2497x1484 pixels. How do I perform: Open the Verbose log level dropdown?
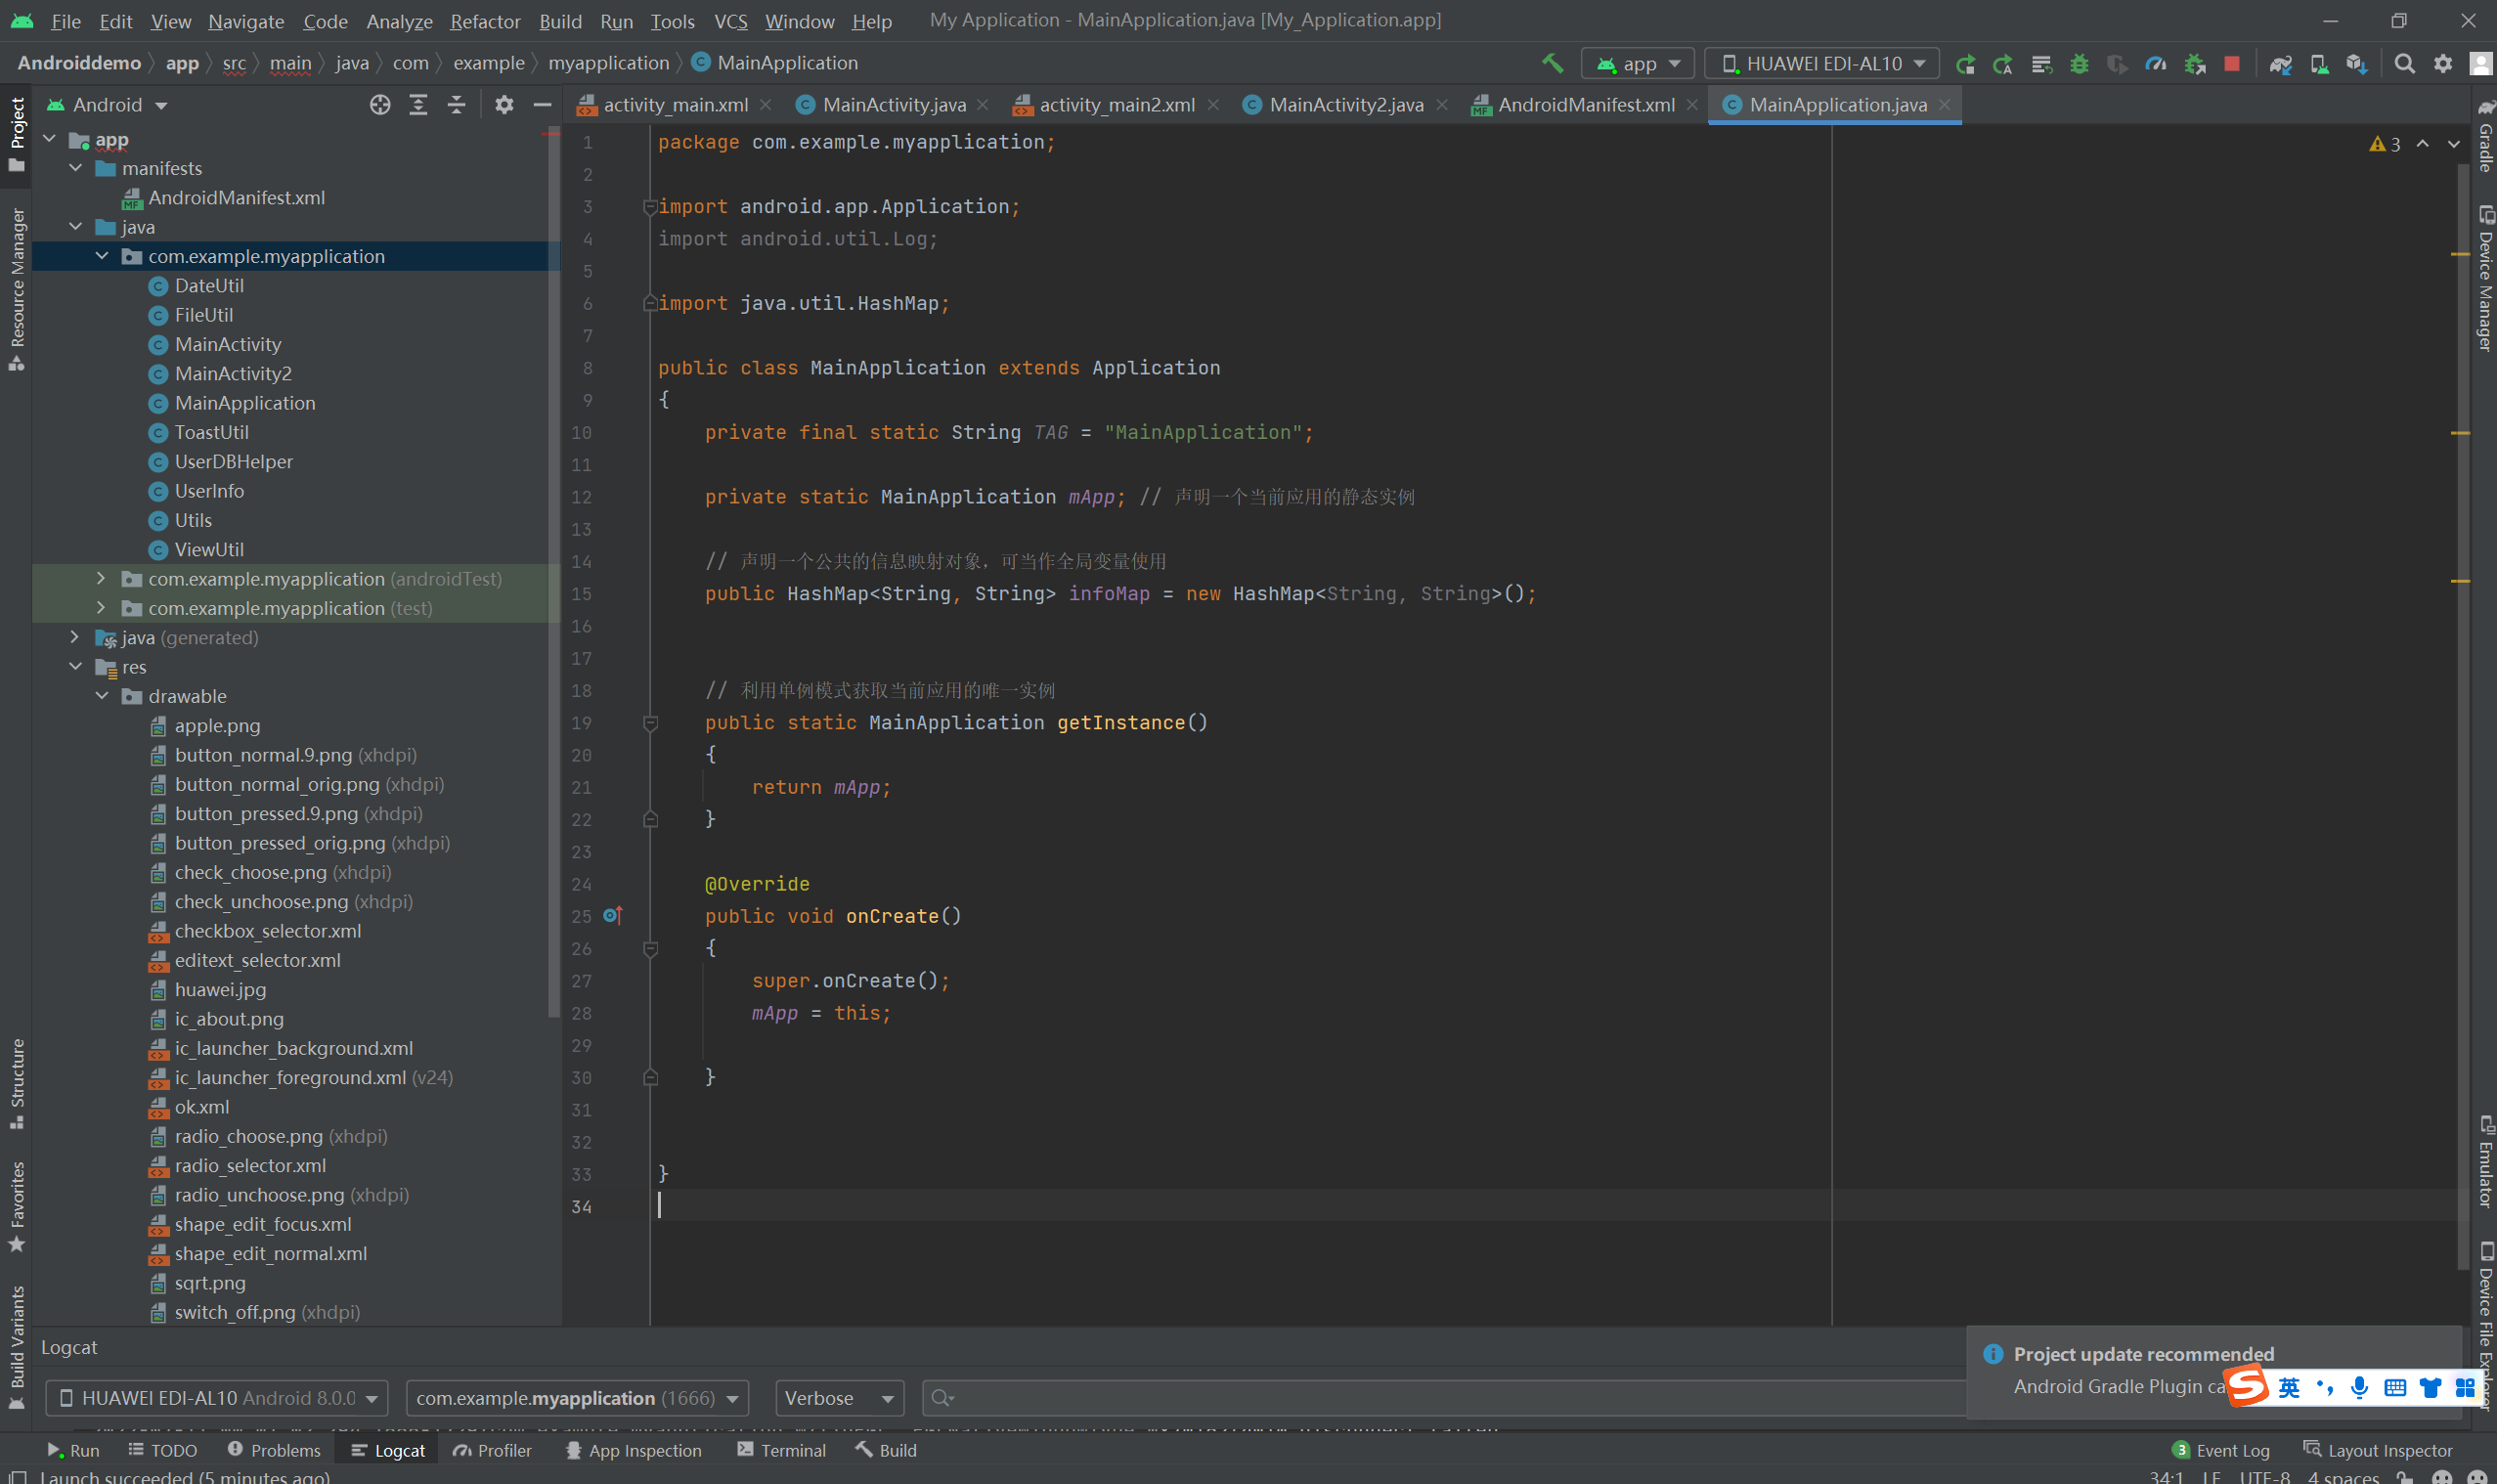tap(838, 1397)
